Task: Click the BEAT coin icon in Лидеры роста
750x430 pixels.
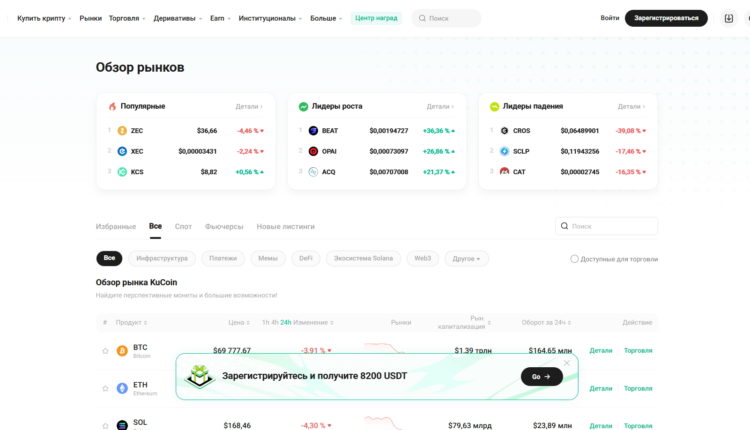Action: [313, 131]
